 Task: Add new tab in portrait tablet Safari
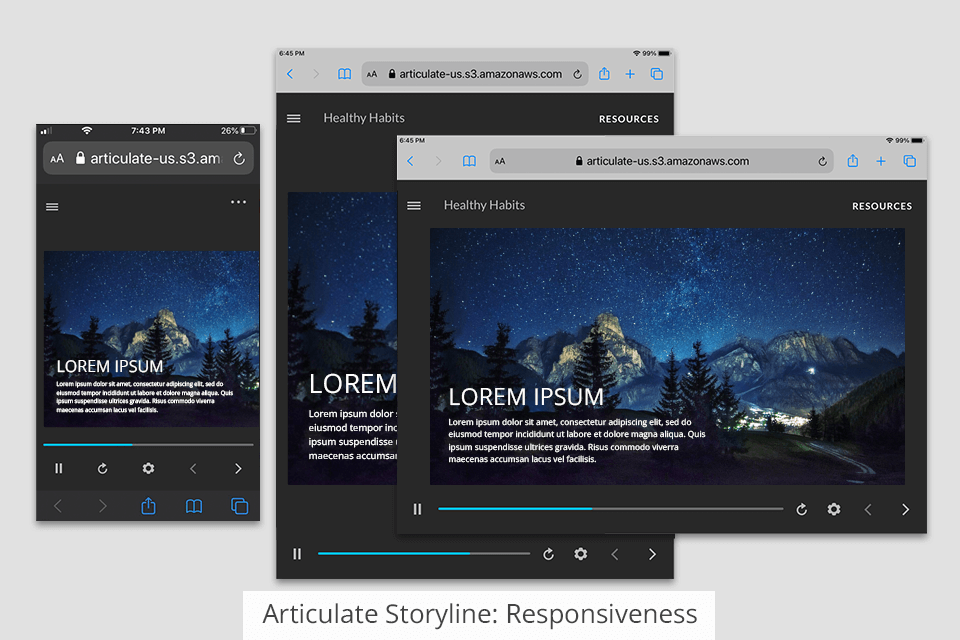click(630, 74)
